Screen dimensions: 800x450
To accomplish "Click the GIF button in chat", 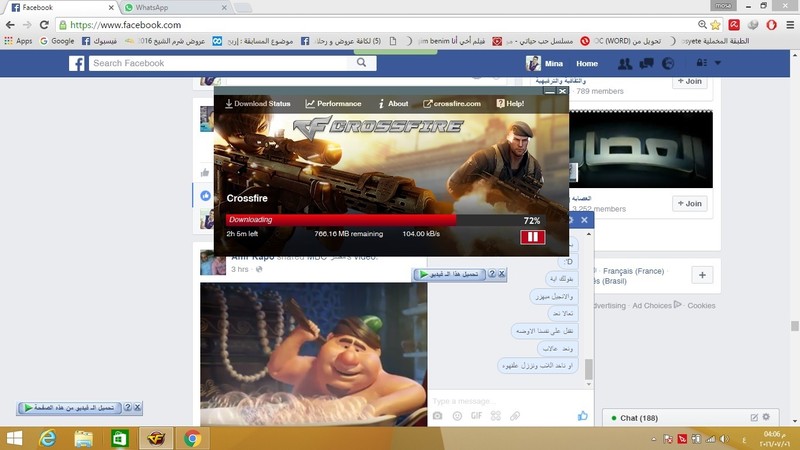I will coord(476,415).
